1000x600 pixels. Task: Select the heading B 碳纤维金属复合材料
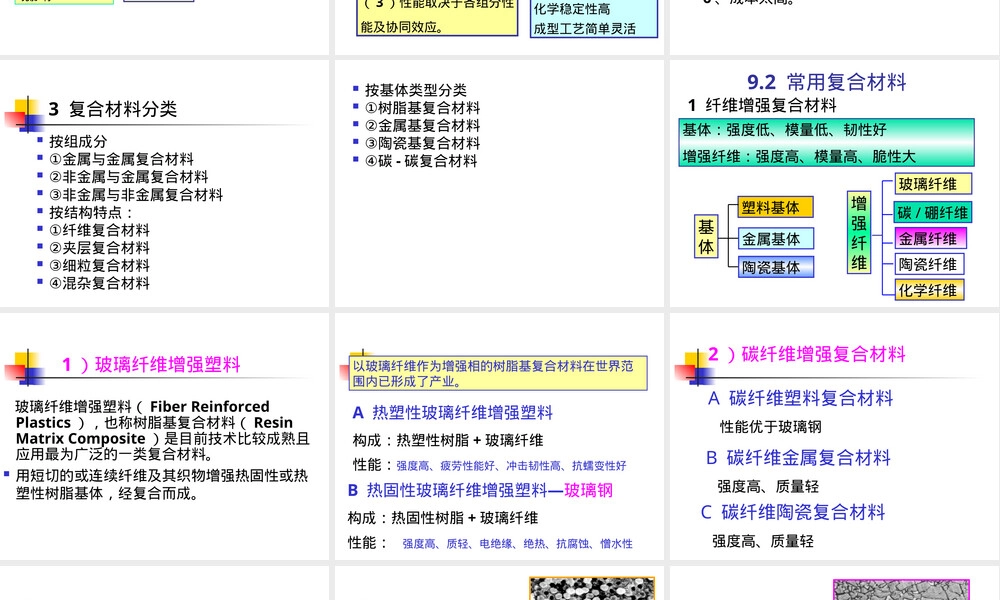pyautogui.click(x=798, y=458)
